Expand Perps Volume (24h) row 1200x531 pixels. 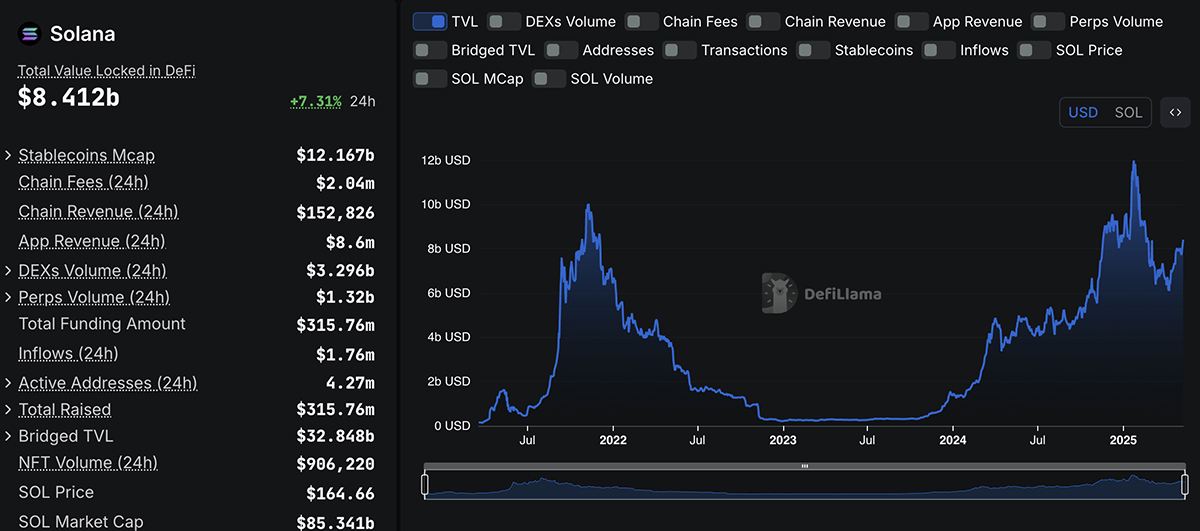pos(9,297)
